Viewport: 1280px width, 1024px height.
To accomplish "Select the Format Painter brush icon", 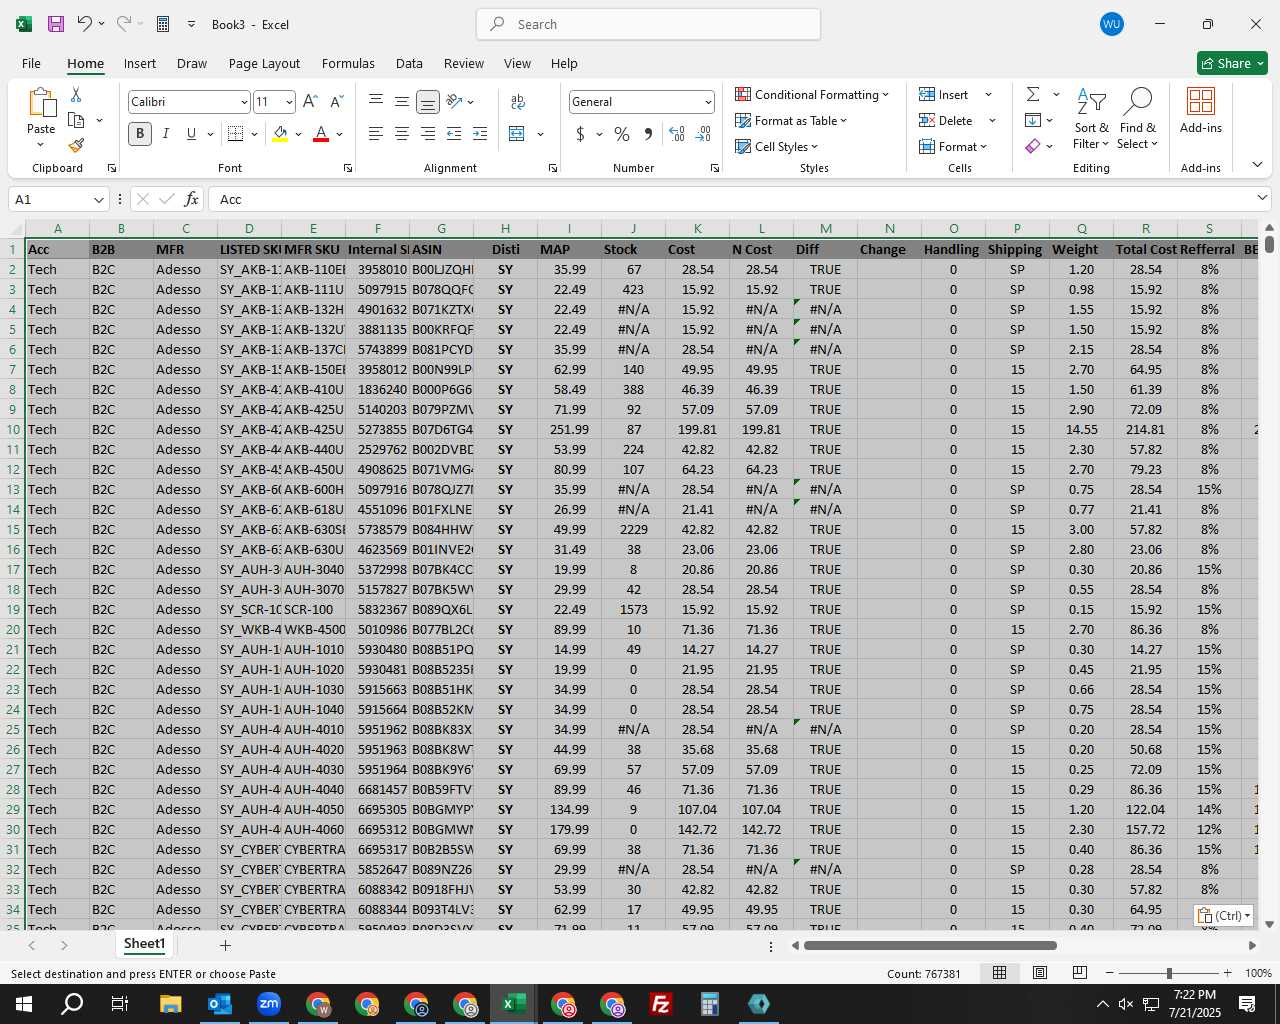I will click(76, 145).
